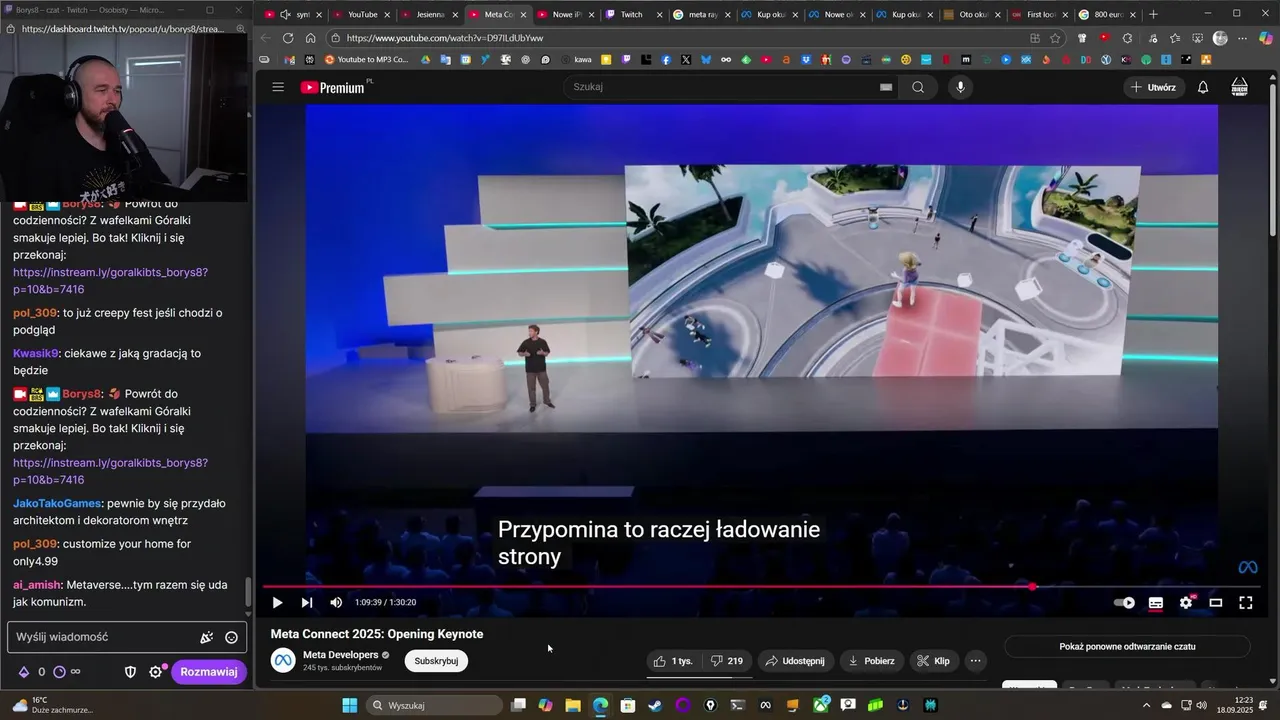The image size is (1280, 720).
Task: Click the 'Udostępnij' share button
Action: (796, 661)
